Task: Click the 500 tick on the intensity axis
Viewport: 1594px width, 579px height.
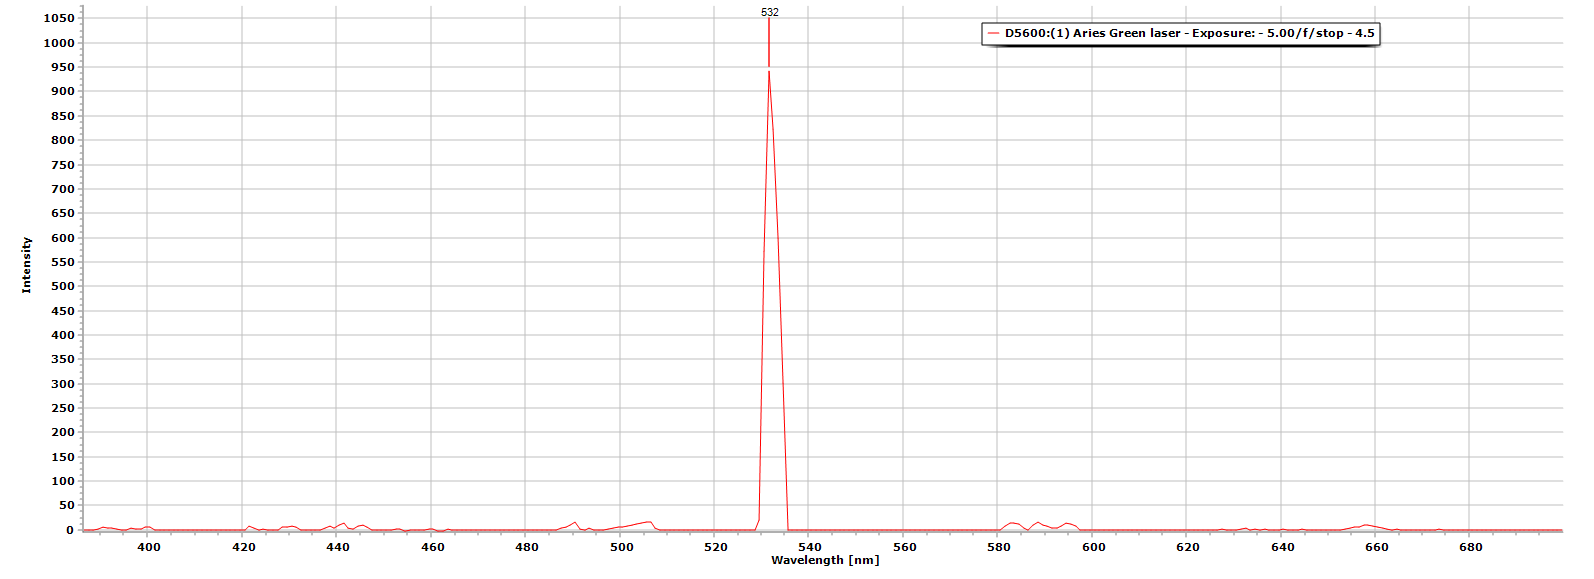Action: (63, 286)
